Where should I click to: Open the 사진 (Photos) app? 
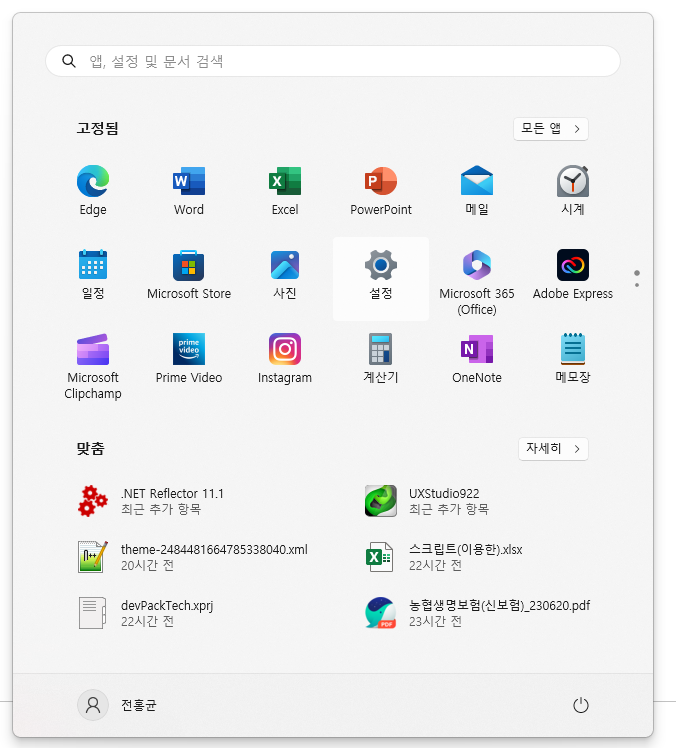(x=285, y=274)
